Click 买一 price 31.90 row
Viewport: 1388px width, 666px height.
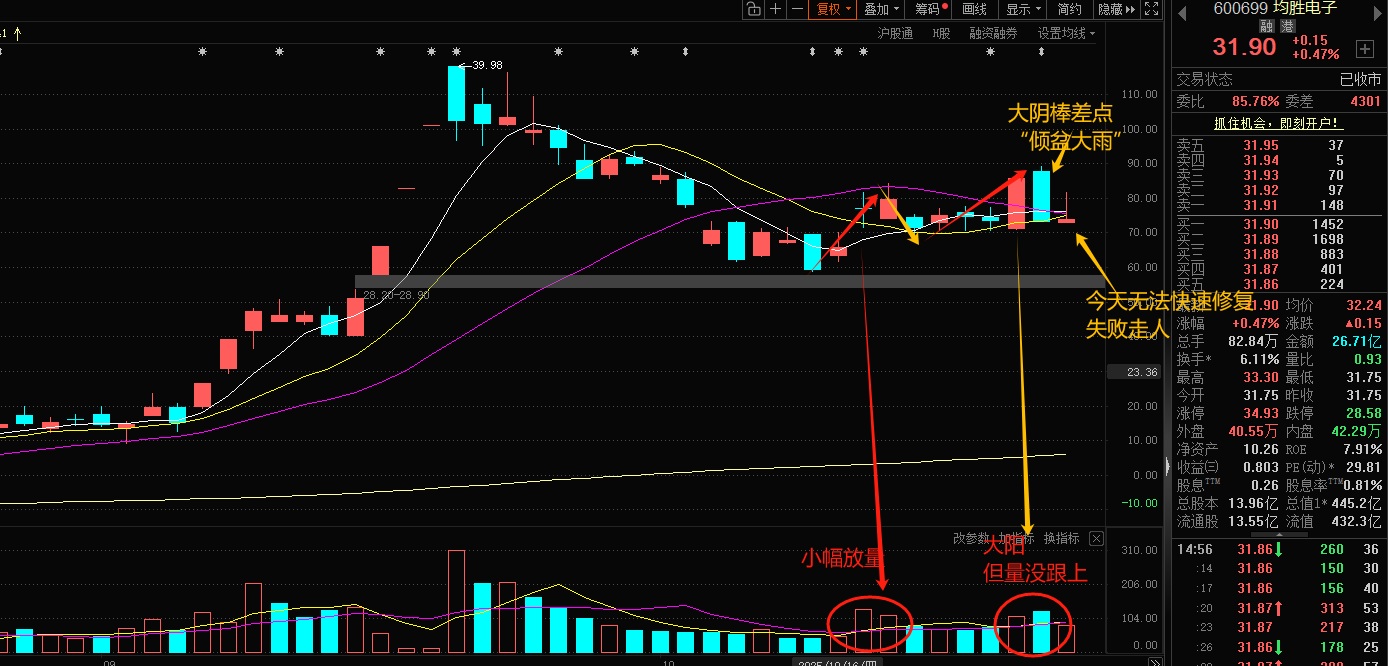1278,225
